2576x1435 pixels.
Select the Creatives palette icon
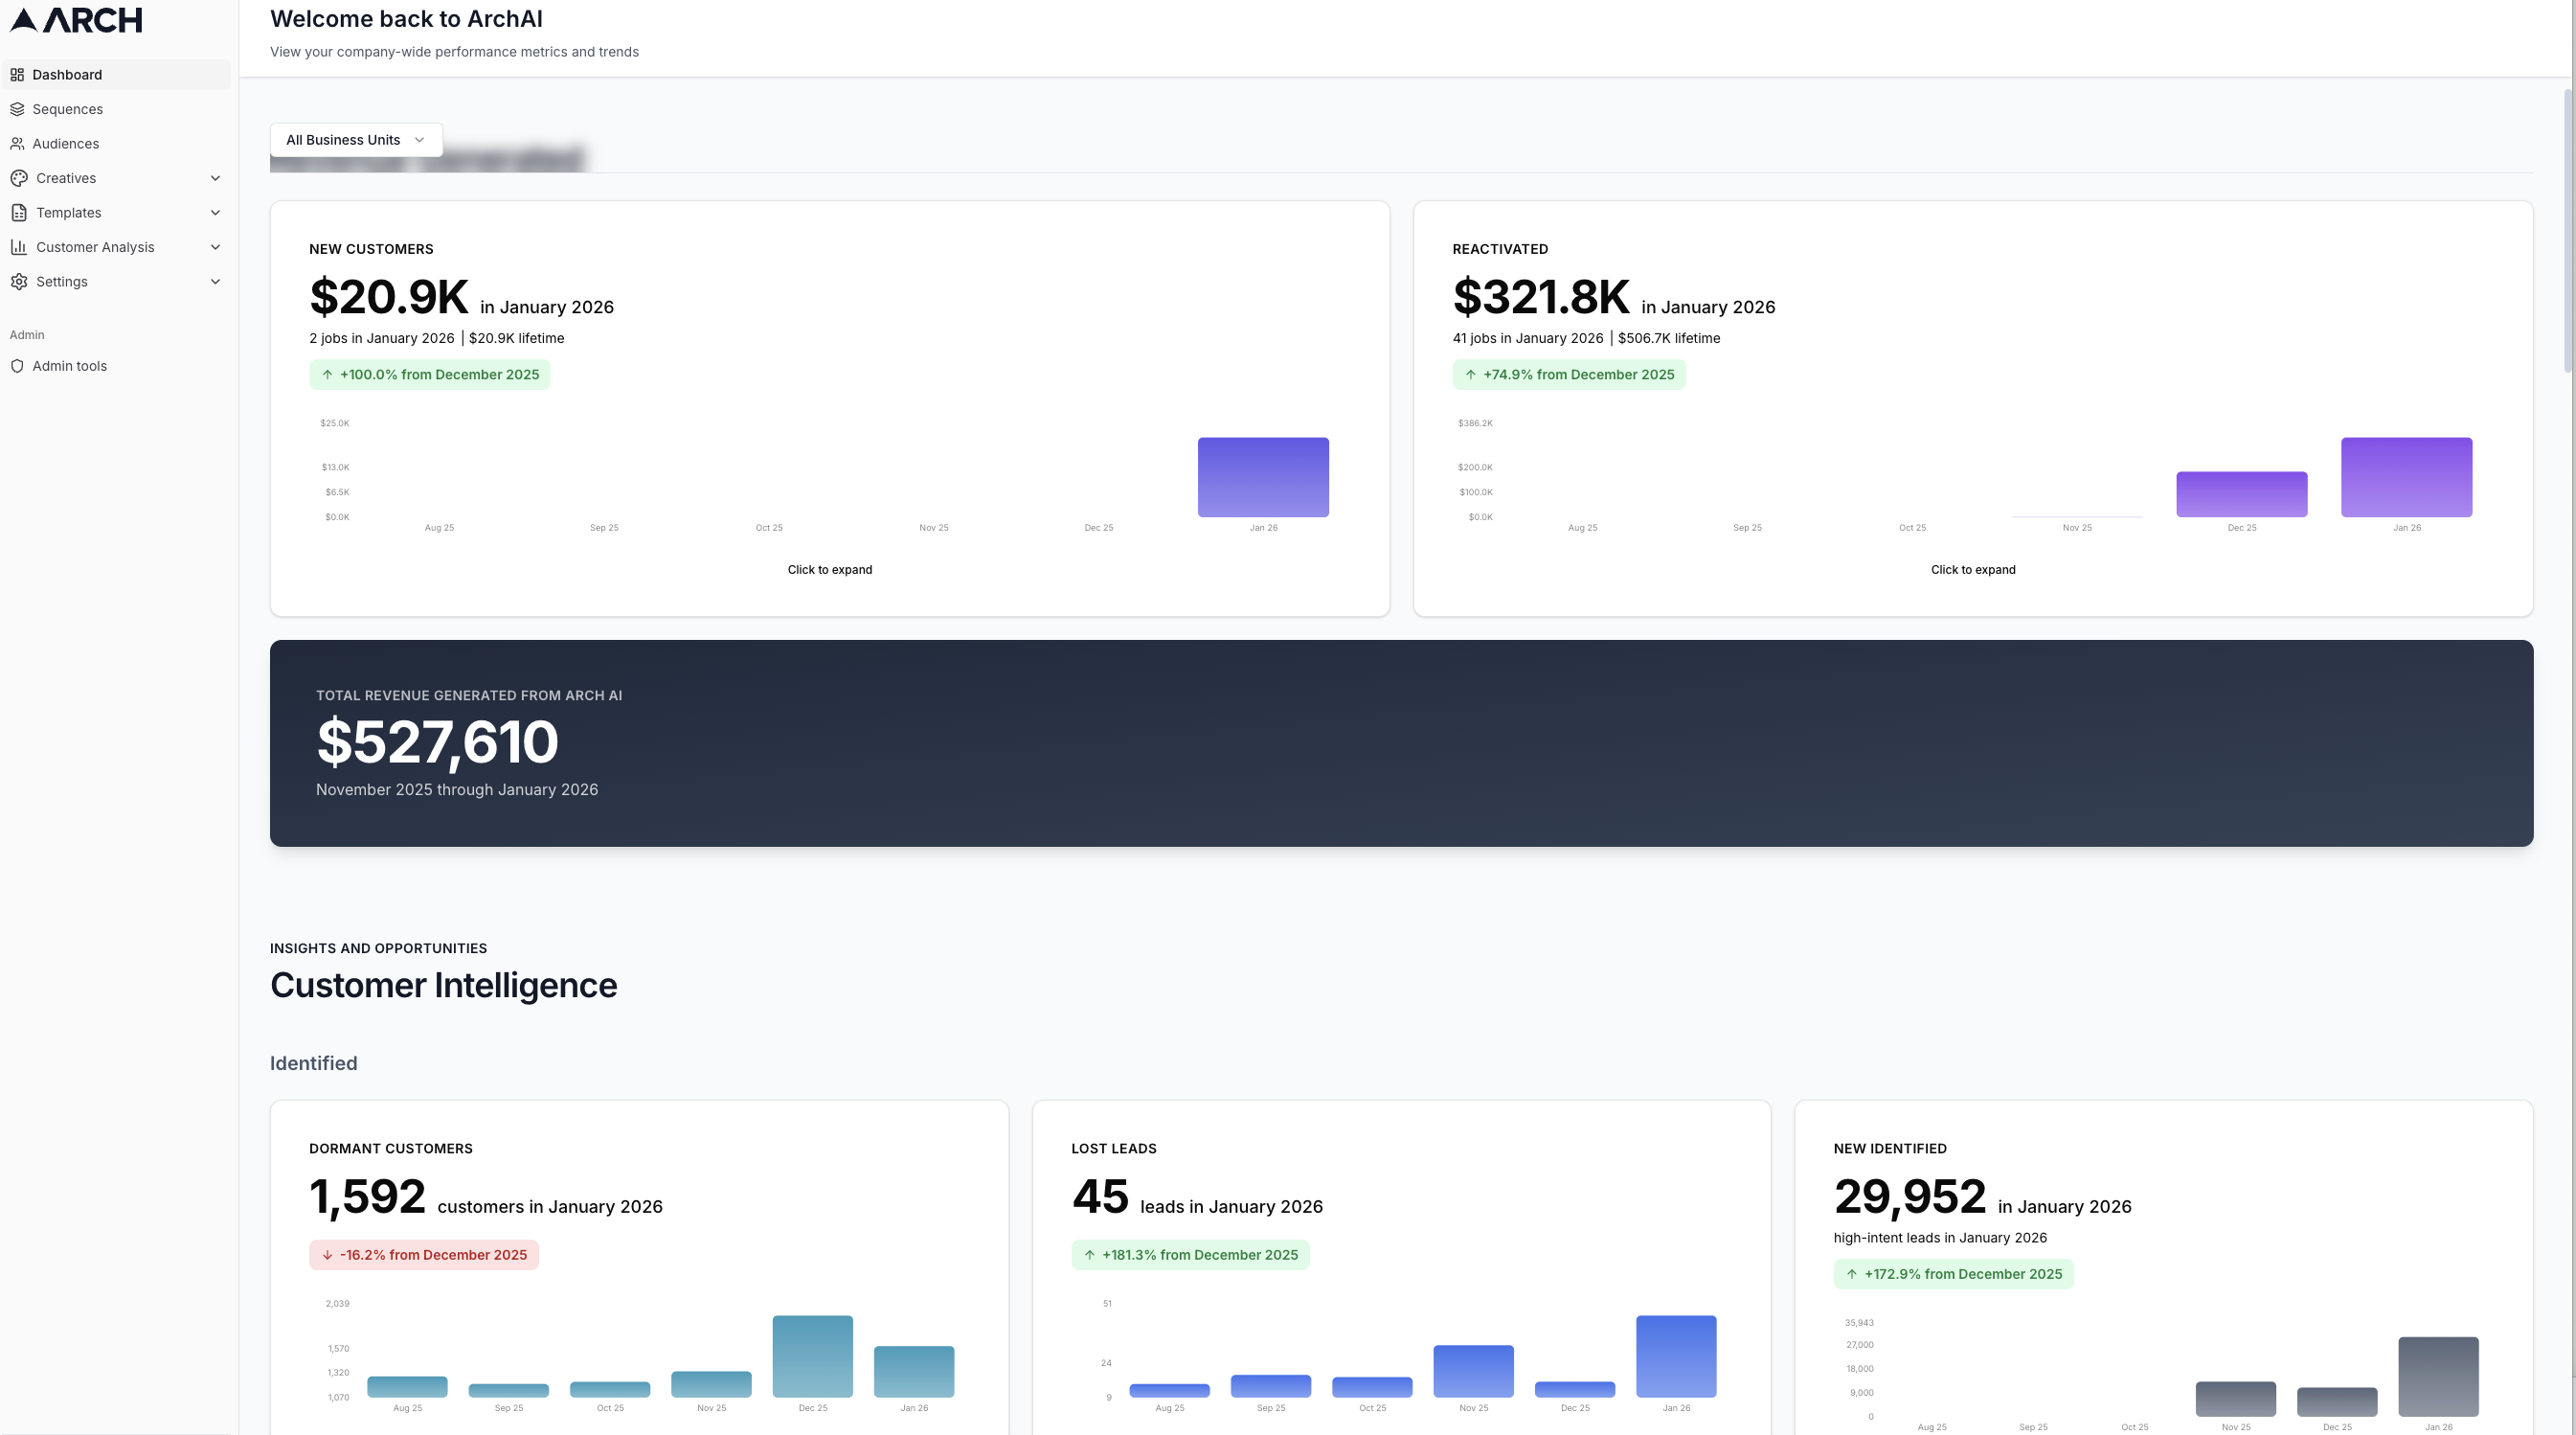click(20, 178)
